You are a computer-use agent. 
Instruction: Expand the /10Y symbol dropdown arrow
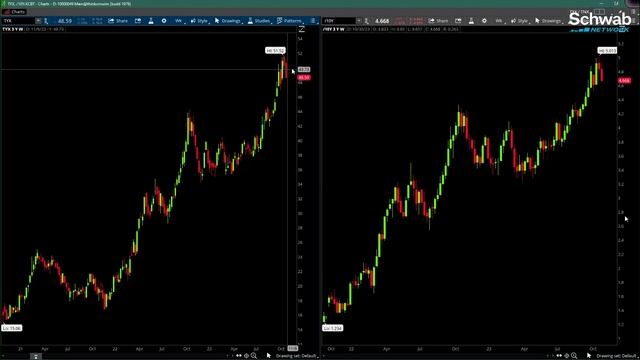click(x=359, y=21)
